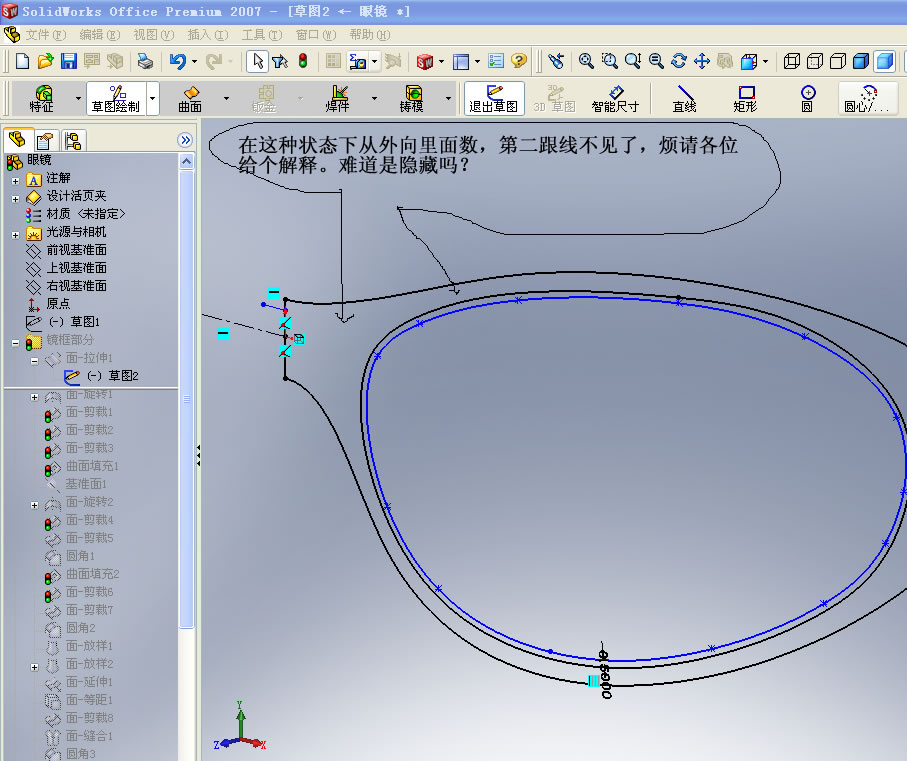Select the Rotate View tool

click(x=679, y=61)
